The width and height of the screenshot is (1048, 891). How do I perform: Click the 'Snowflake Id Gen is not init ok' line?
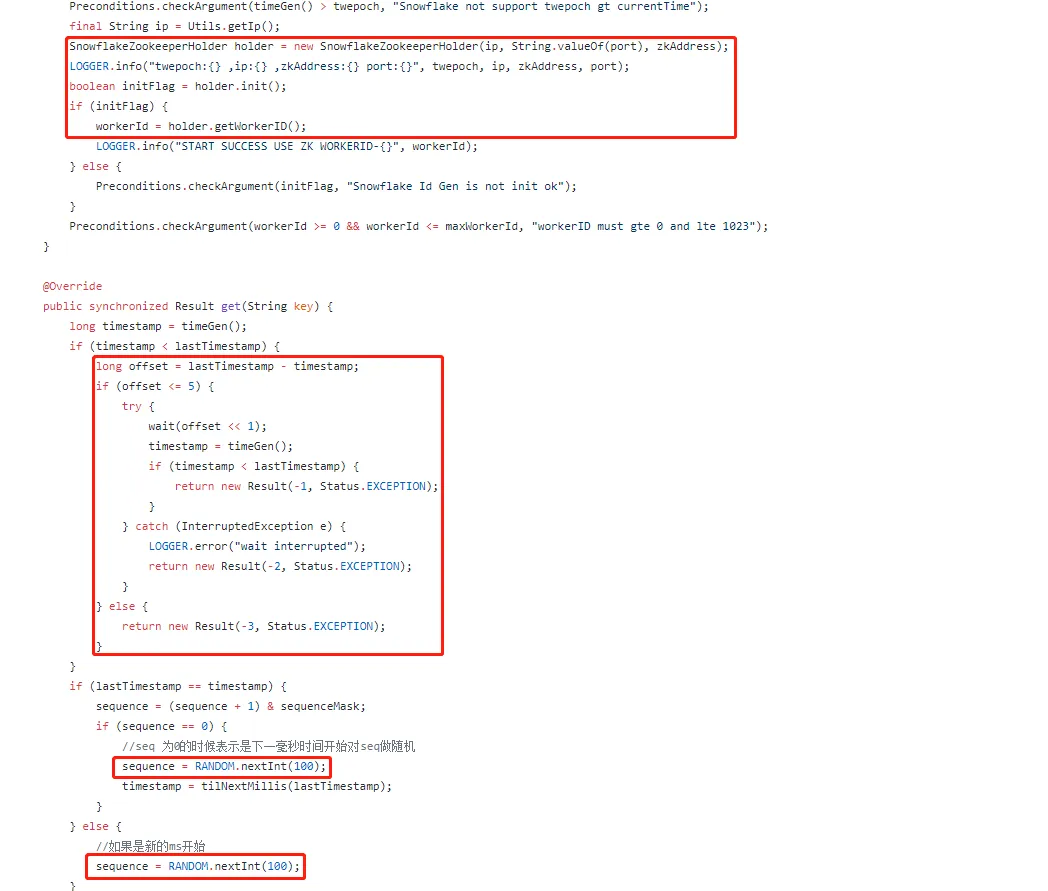(x=336, y=186)
